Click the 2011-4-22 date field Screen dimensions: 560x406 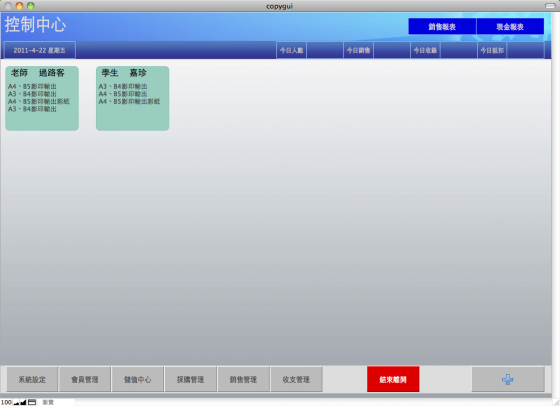point(40,50)
